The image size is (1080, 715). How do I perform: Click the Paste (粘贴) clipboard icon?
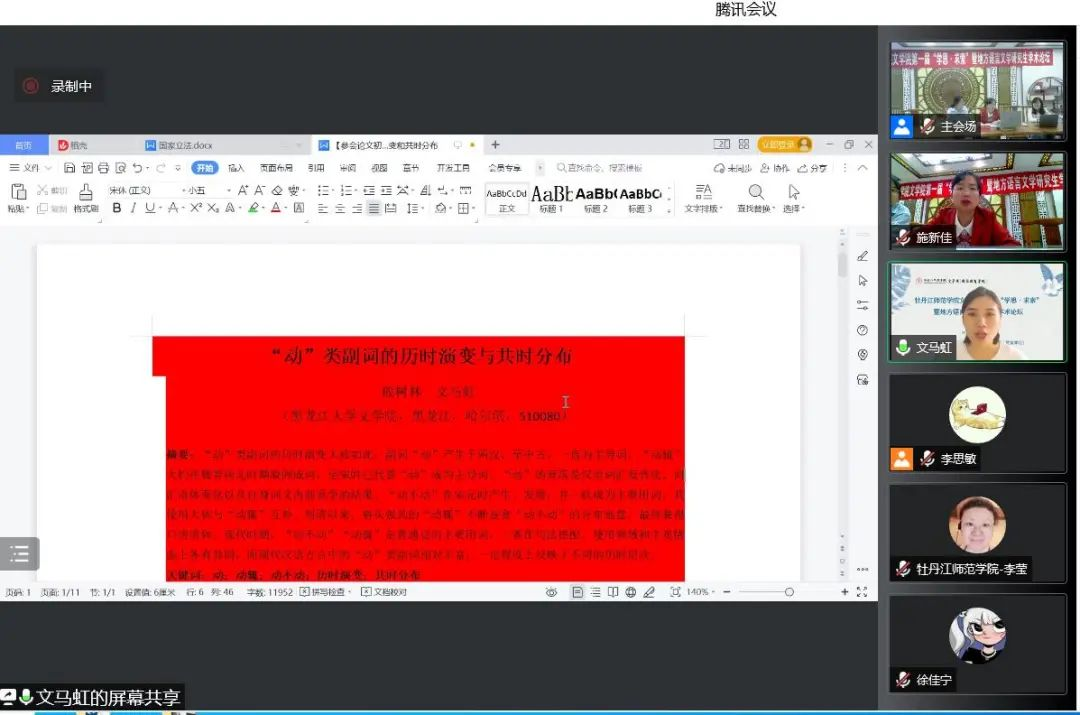[18, 192]
